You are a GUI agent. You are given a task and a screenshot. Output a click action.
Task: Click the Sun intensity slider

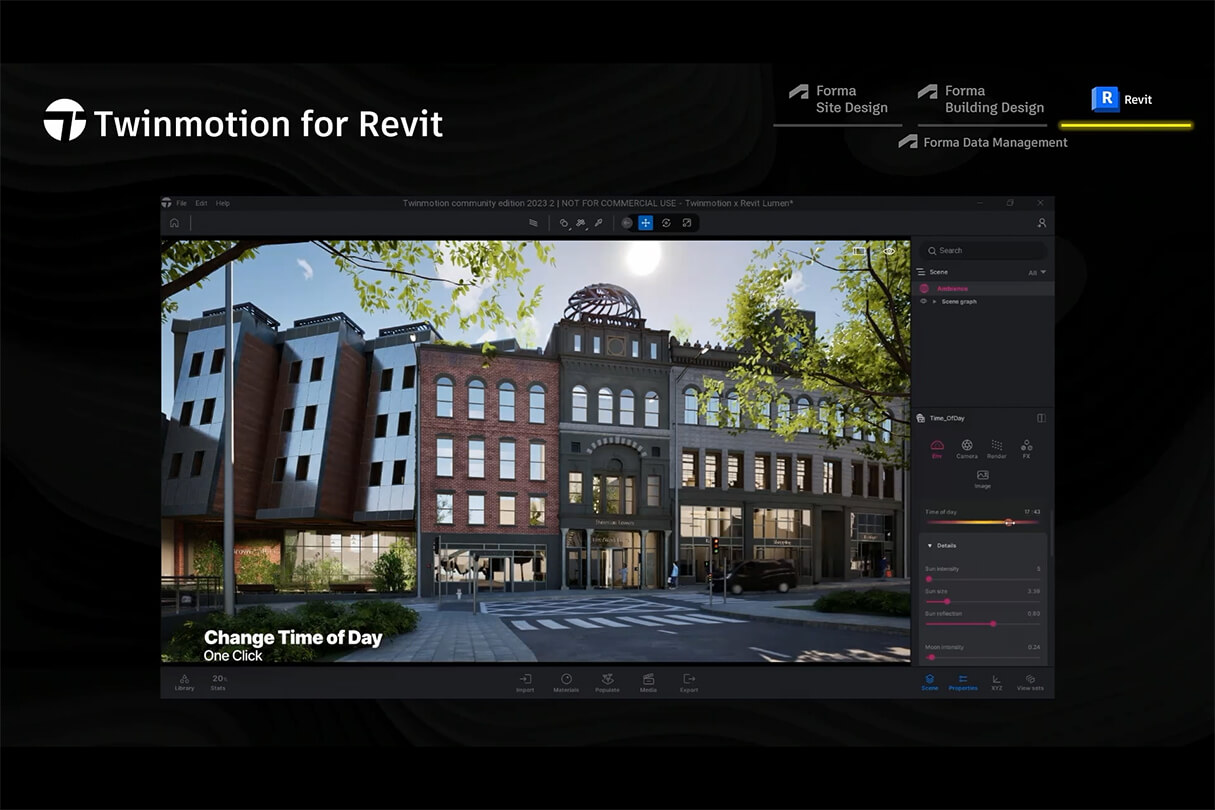click(983, 579)
